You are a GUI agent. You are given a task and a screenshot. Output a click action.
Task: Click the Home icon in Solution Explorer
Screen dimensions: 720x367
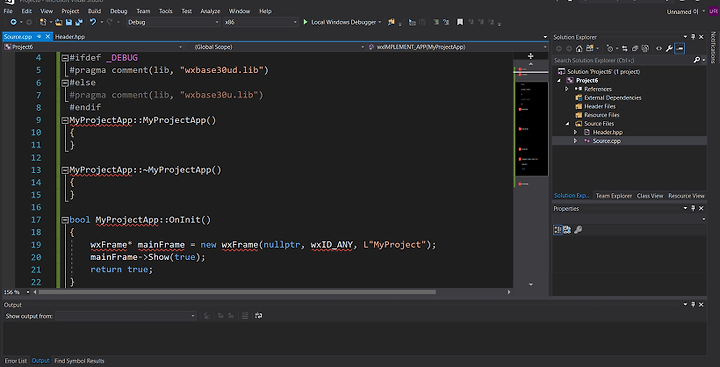pyautogui.click(x=579, y=48)
